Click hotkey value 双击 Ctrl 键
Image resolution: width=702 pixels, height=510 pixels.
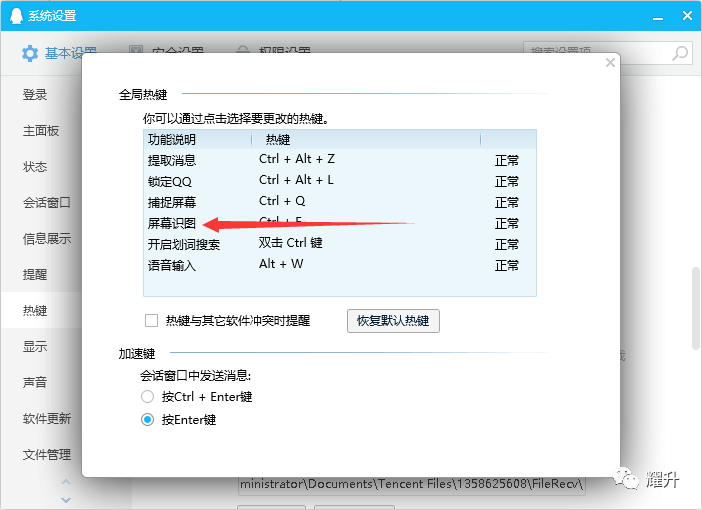(291, 243)
